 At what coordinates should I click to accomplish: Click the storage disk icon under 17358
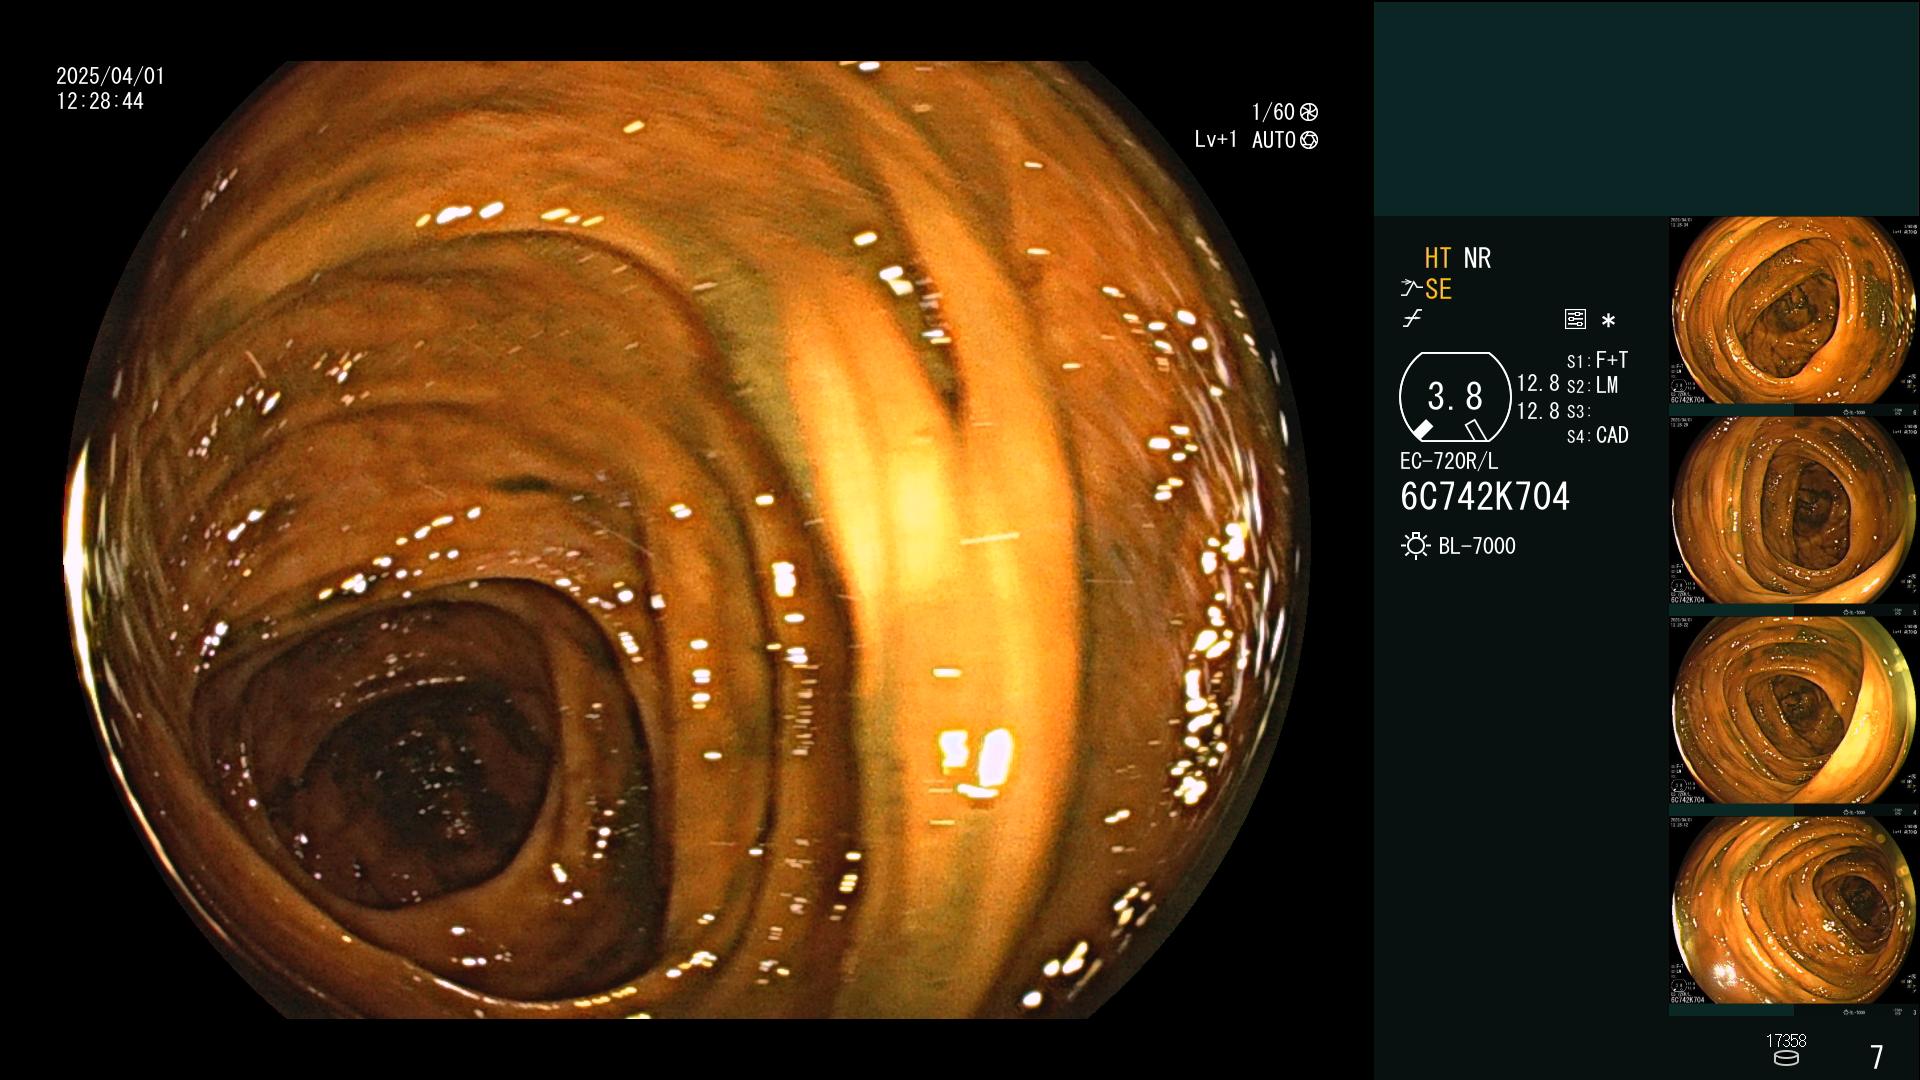click(x=1786, y=1059)
